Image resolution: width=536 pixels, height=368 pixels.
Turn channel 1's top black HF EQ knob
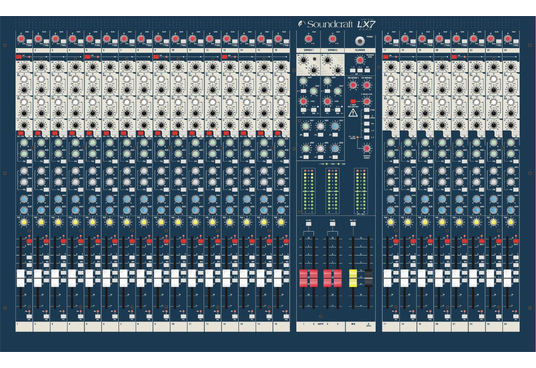pos(24,67)
